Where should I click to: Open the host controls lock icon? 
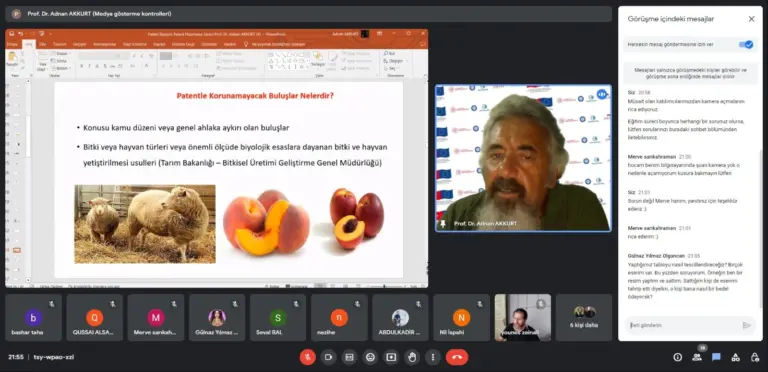(x=755, y=357)
